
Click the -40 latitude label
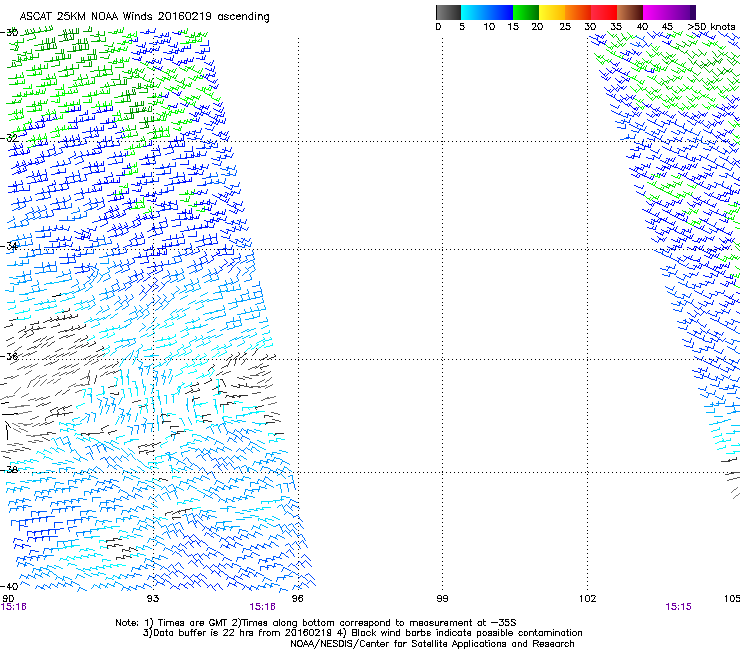pos(9,586)
